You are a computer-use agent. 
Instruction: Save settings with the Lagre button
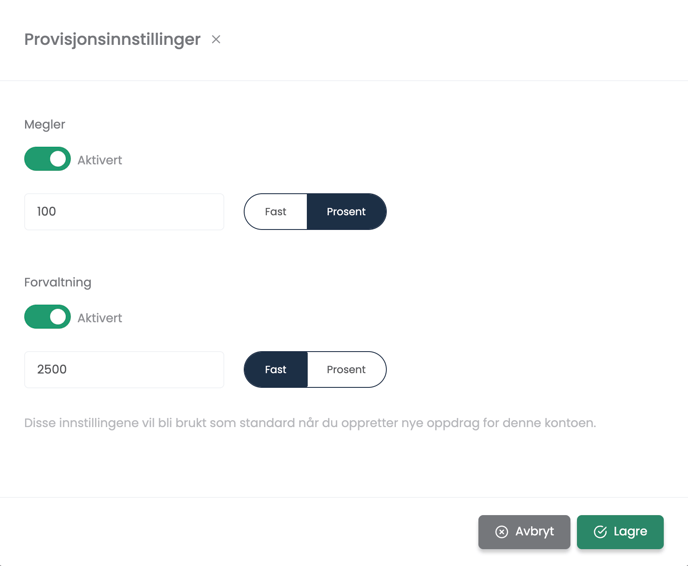620,532
